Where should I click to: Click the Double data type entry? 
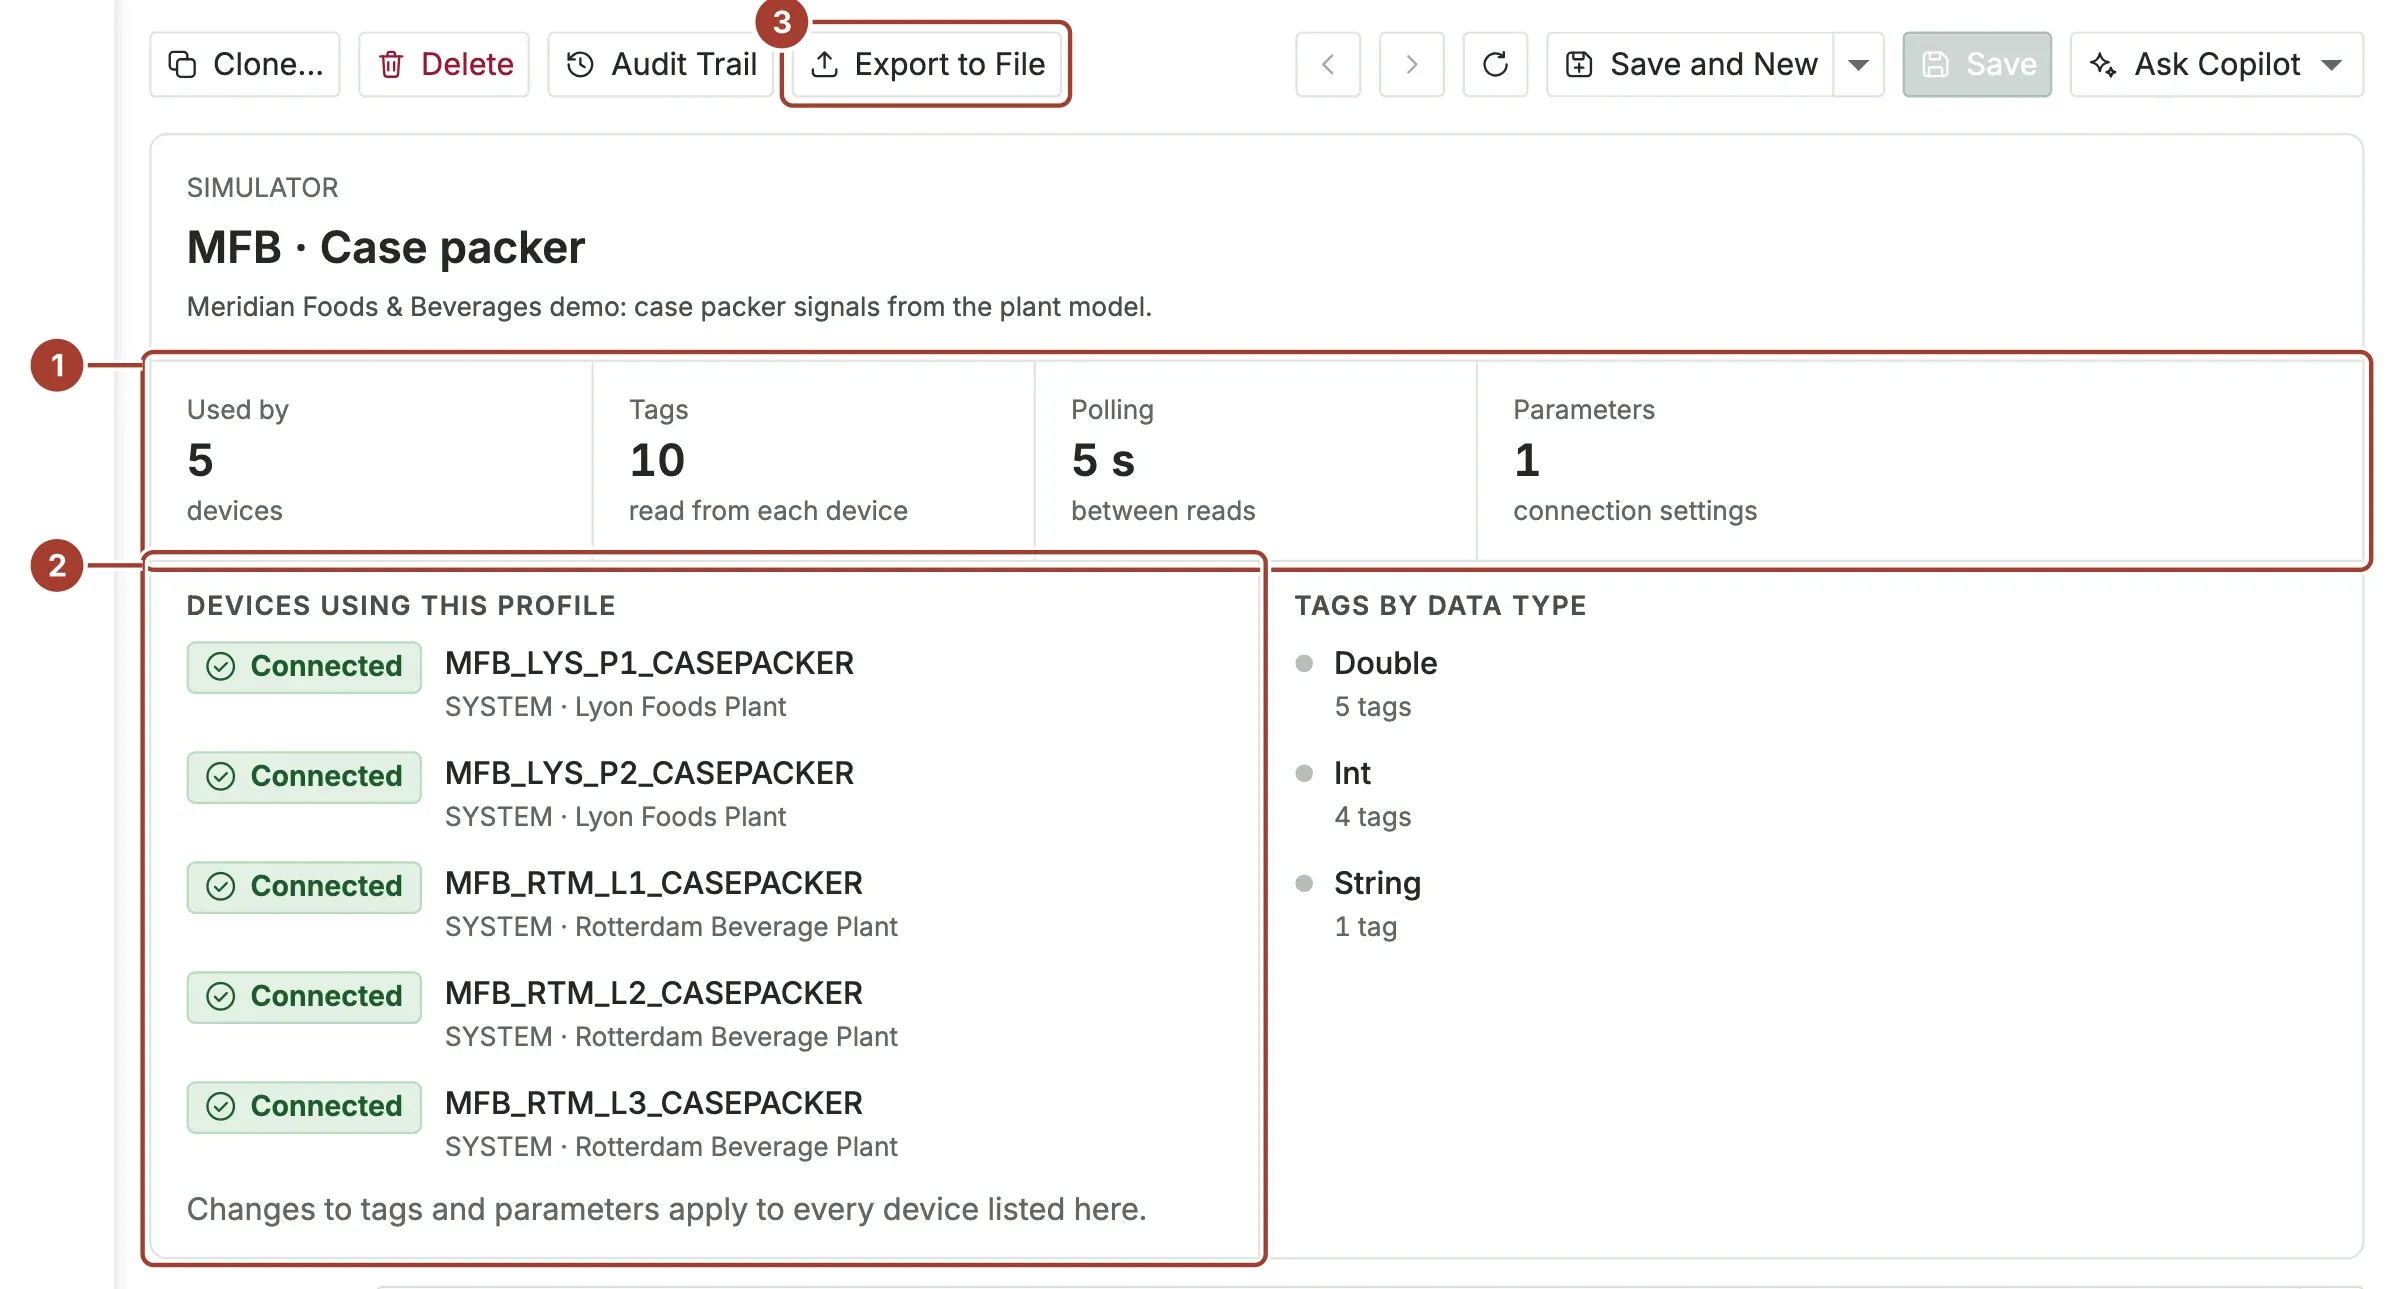[x=1385, y=663]
